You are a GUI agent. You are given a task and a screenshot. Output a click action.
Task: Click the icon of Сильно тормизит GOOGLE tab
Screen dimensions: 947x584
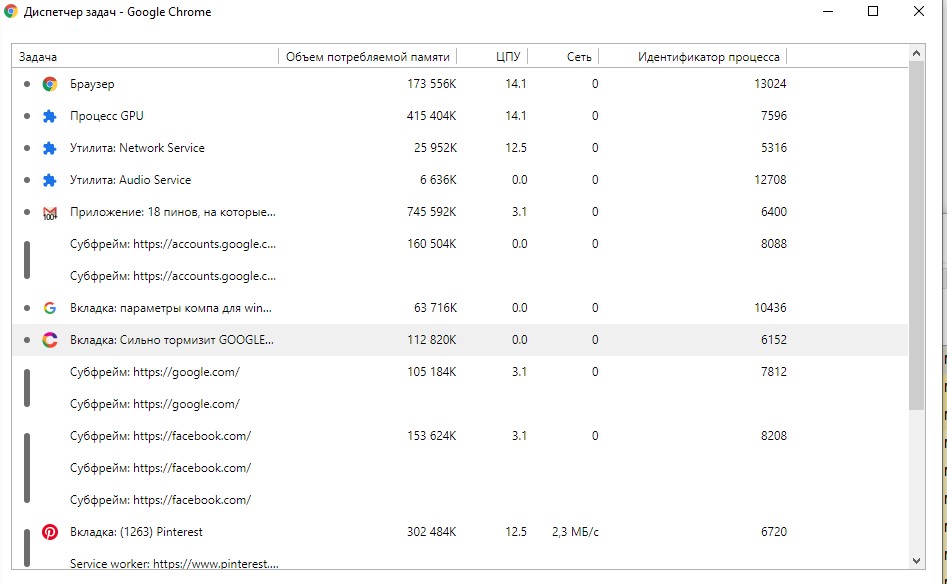pos(50,340)
